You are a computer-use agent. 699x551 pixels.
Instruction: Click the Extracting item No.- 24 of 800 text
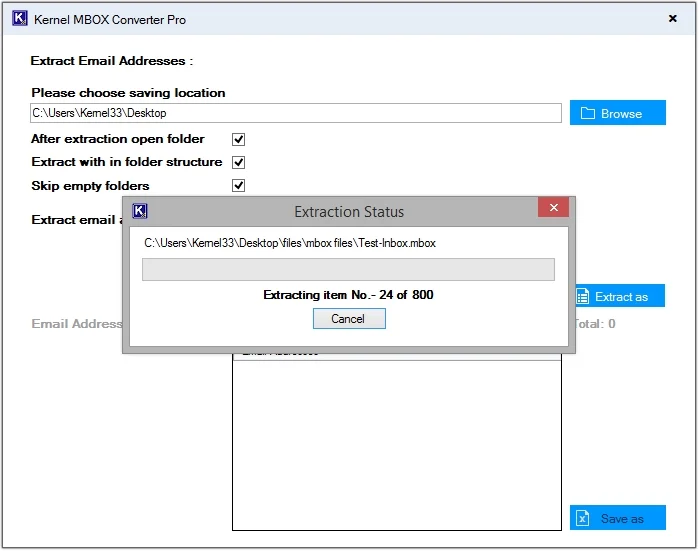pyautogui.click(x=348, y=295)
